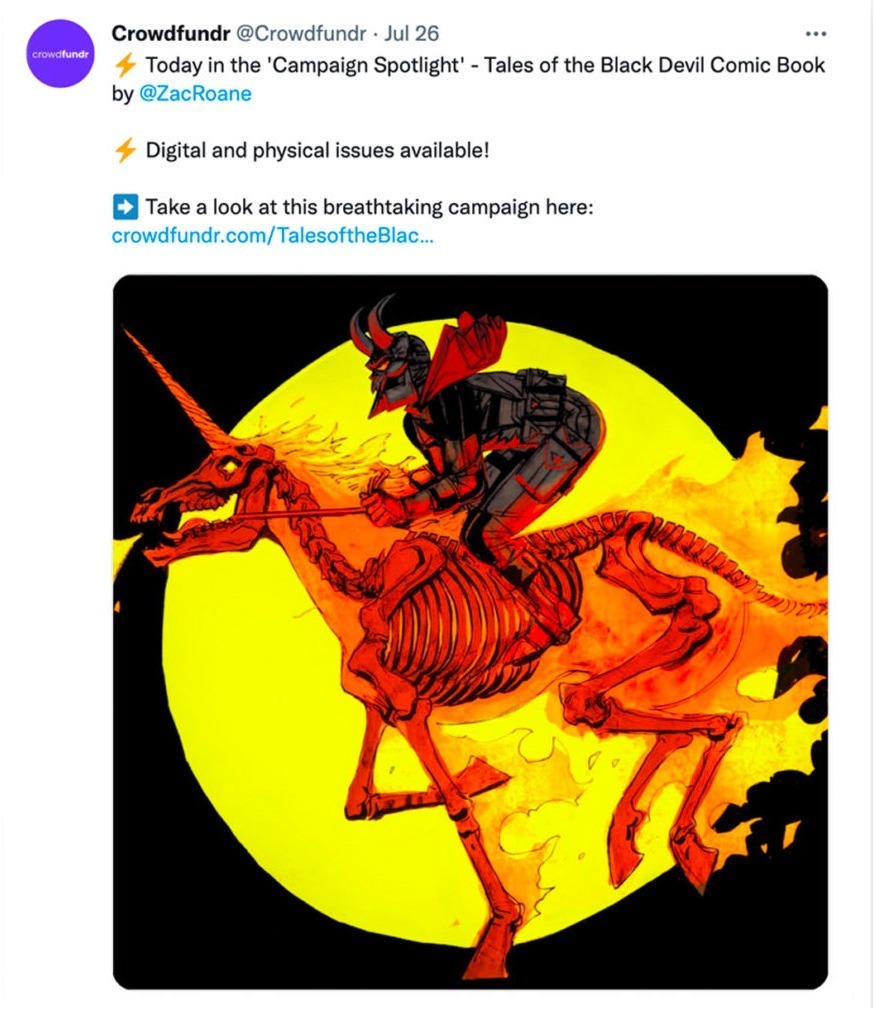Screen dimensions: 874x1022
Task: Click the @Crowdfundr handle
Action: pyautogui.click(x=300, y=33)
